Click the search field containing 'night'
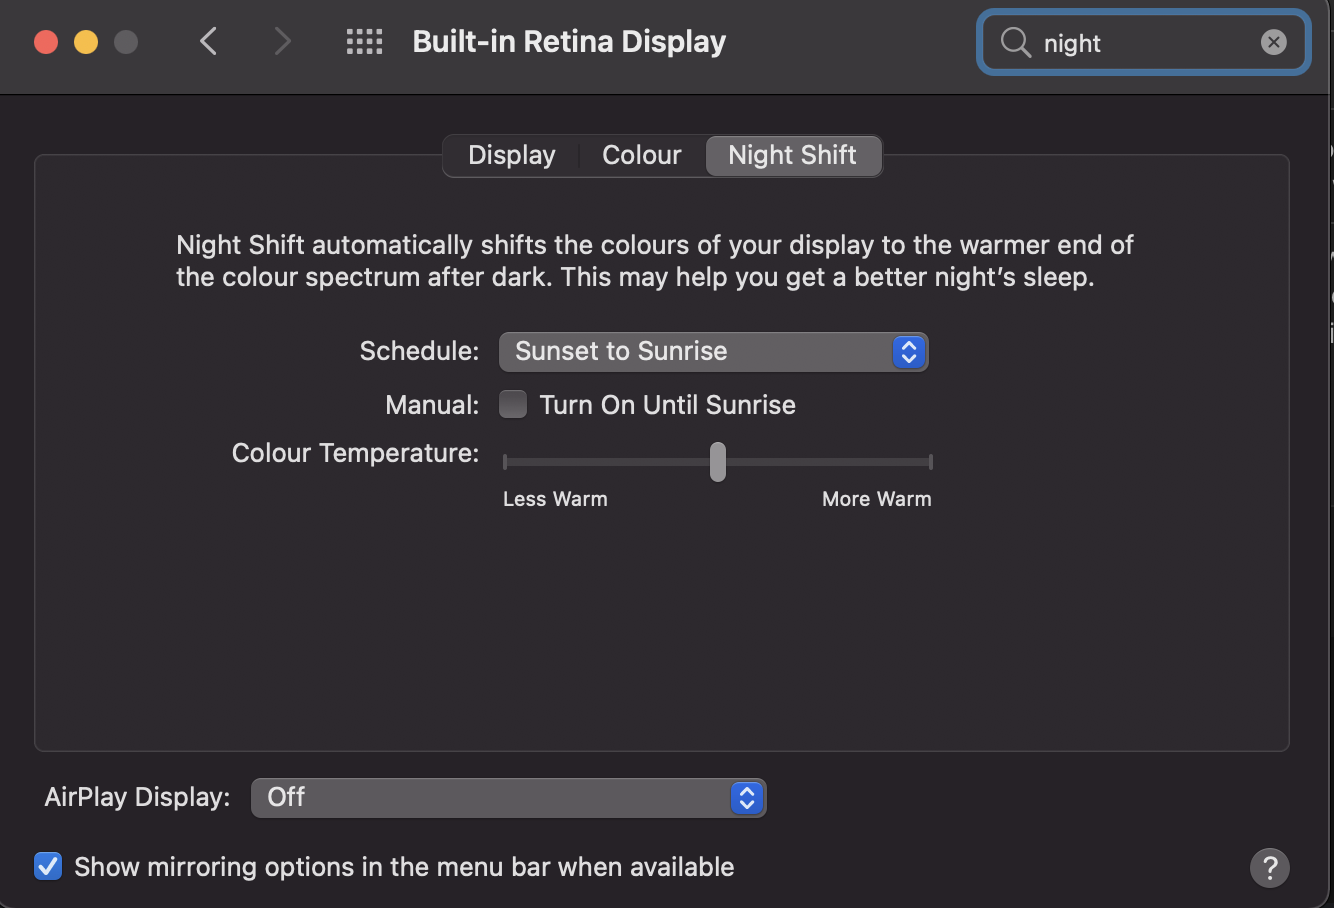This screenshot has height=908, width=1334. click(1144, 42)
